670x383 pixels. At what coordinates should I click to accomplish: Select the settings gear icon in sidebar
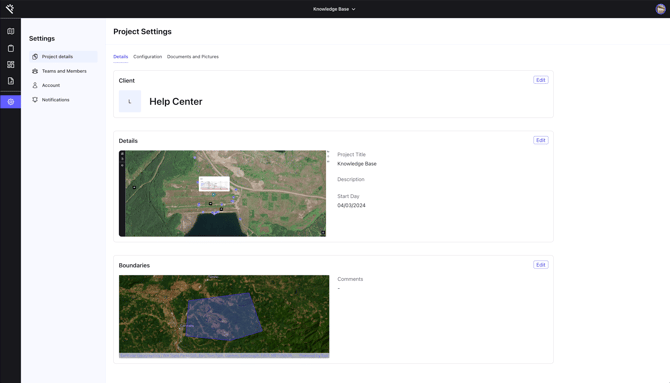click(x=11, y=102)
